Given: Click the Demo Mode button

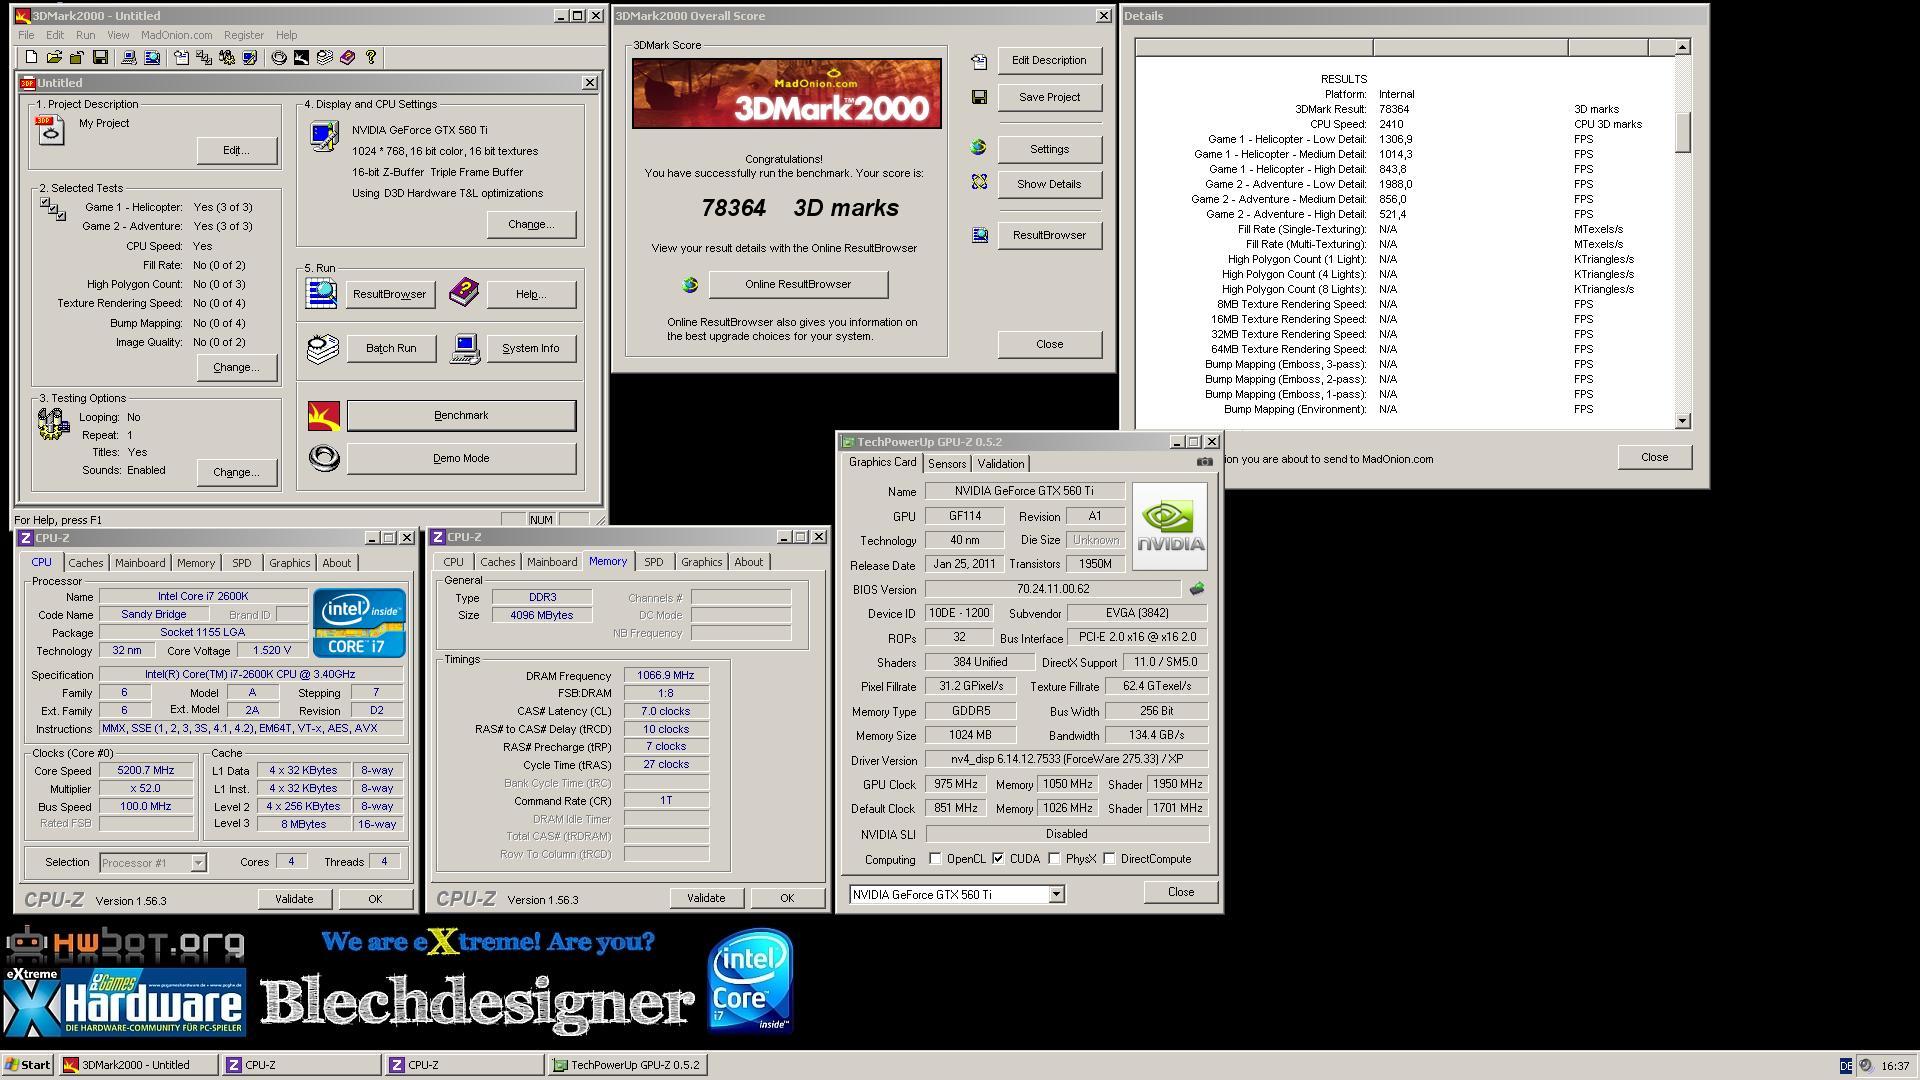Looking at the screenshot, I should (x=461, y=458).
